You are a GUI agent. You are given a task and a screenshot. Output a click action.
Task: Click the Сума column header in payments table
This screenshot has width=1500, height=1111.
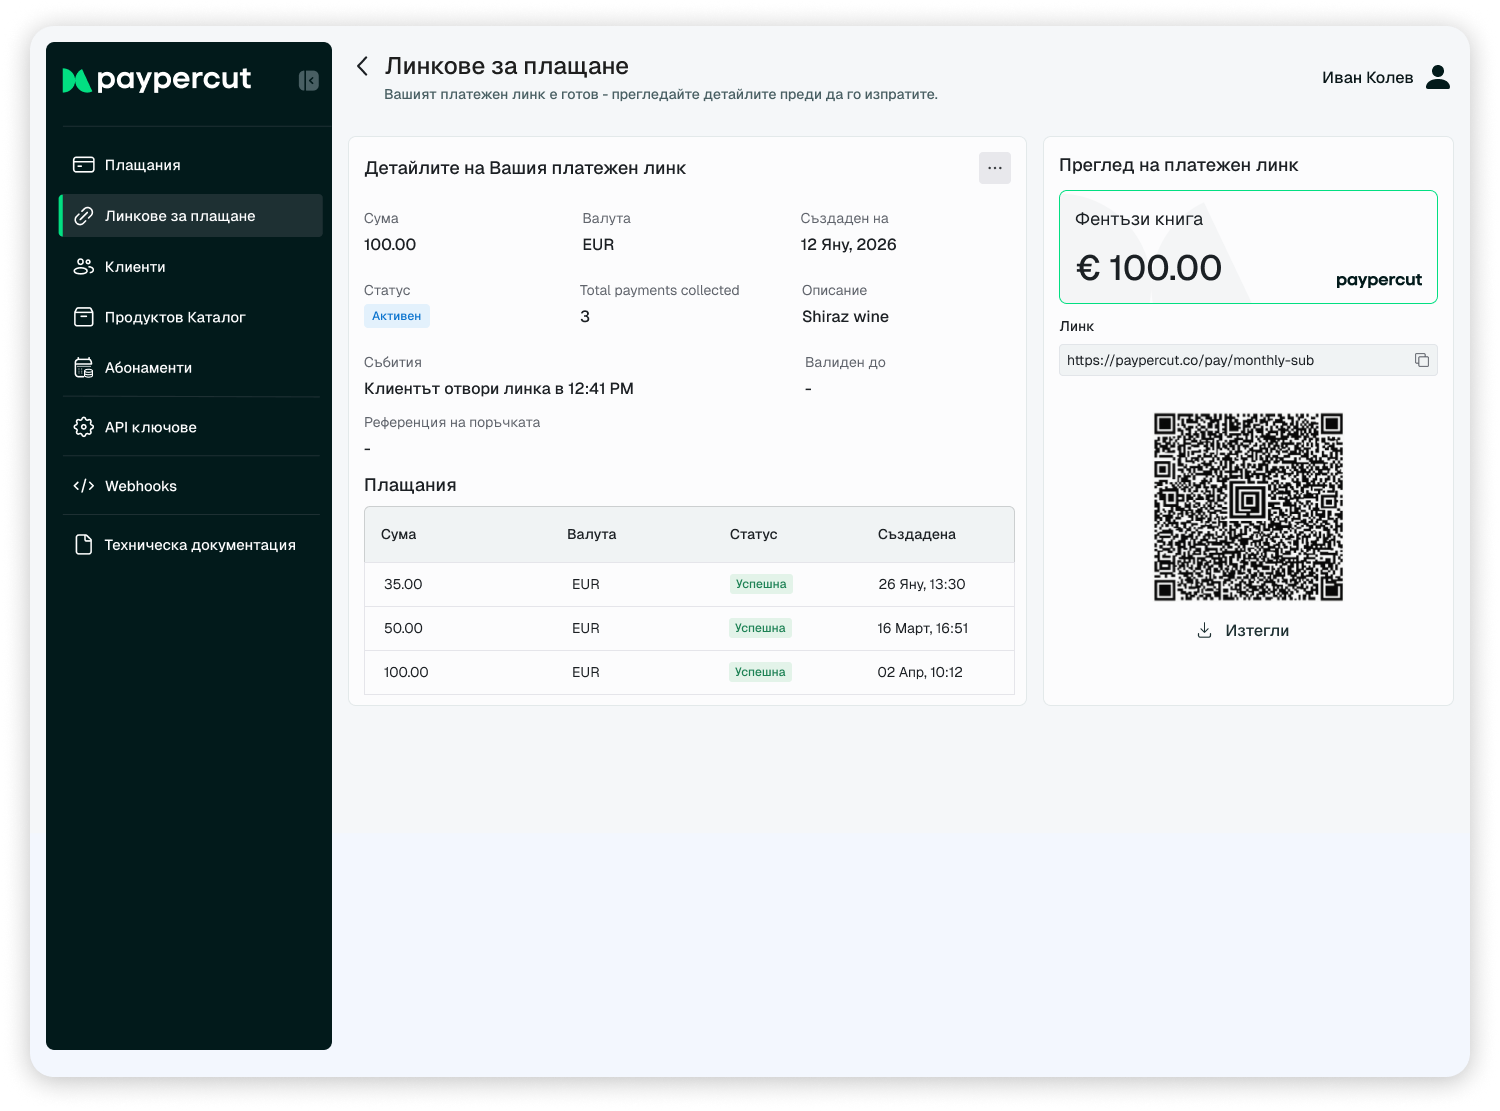[398, 534]
